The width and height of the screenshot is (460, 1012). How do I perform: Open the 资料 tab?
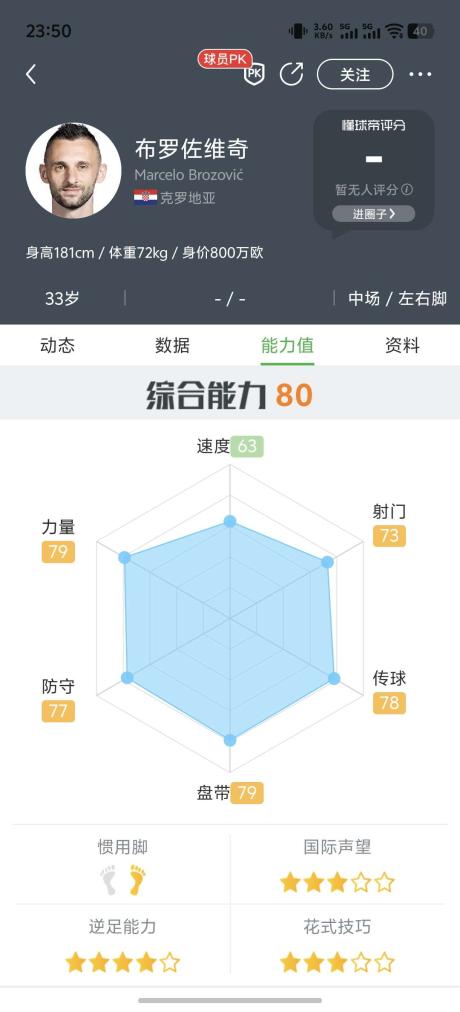[402, 345]
